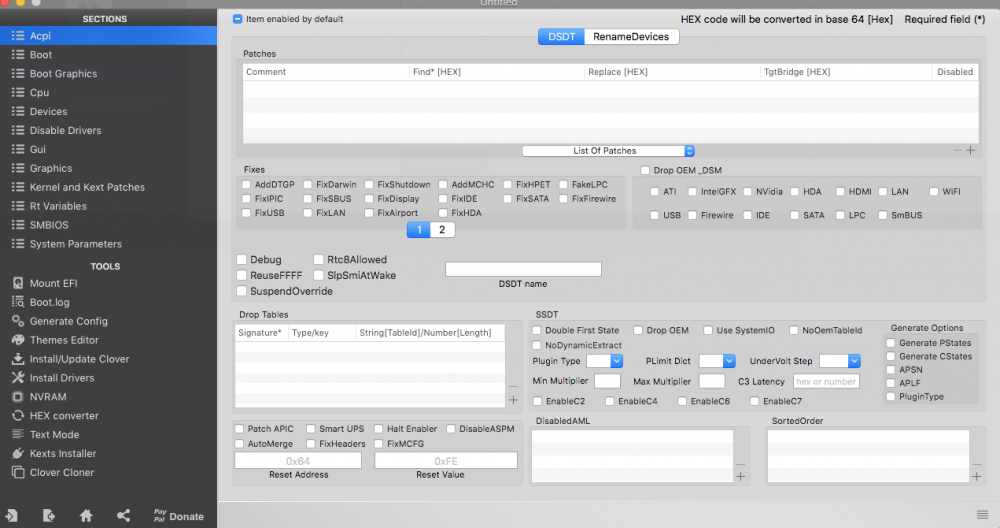Toggle Item enabled by default
Screen dimensions: 1000x528
point(237,19)
